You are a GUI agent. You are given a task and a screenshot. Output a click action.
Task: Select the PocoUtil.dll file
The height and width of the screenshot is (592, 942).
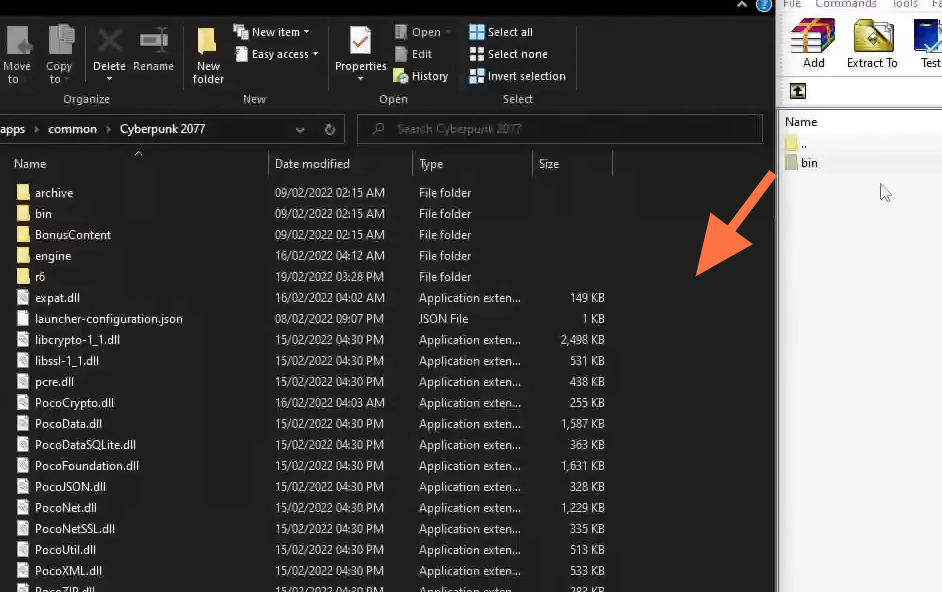(65, 551)
